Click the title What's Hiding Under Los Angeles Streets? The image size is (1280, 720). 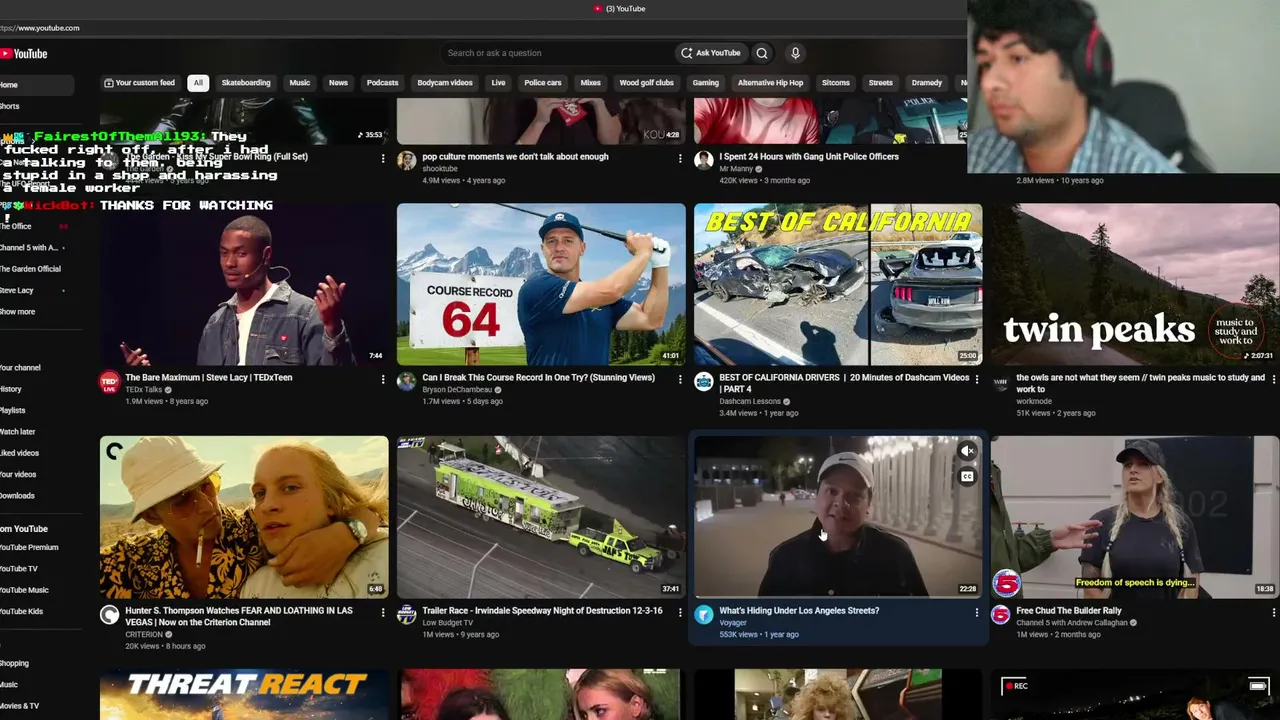[x=799, y=611]
